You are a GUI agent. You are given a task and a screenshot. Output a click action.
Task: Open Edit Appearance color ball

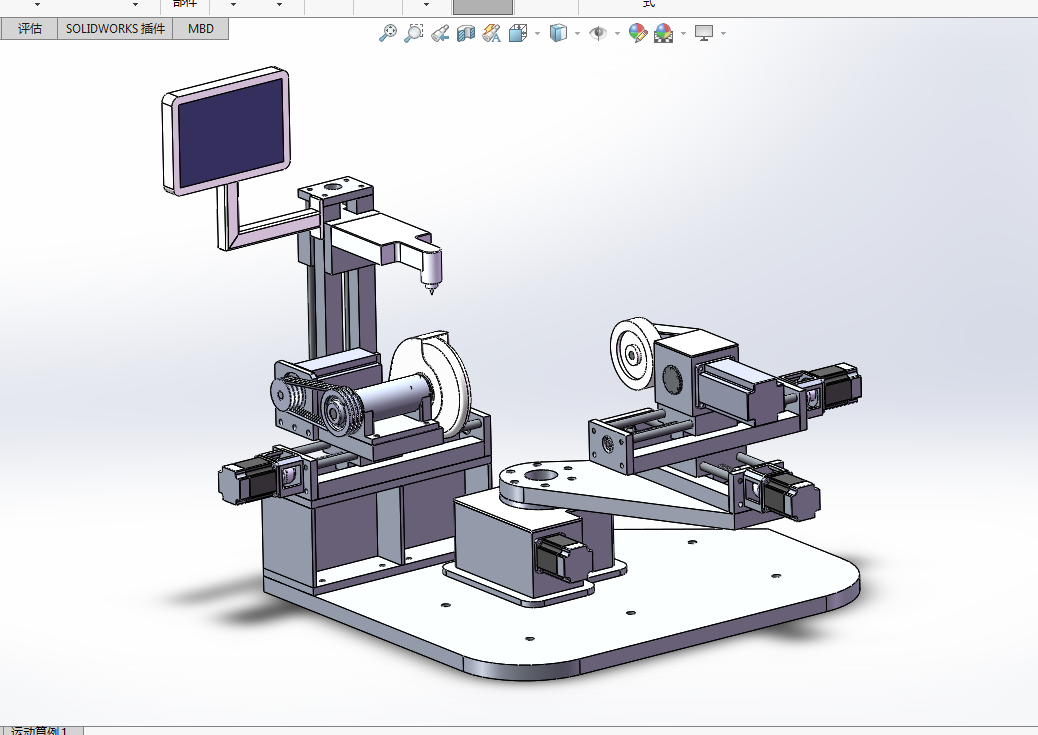637,32
